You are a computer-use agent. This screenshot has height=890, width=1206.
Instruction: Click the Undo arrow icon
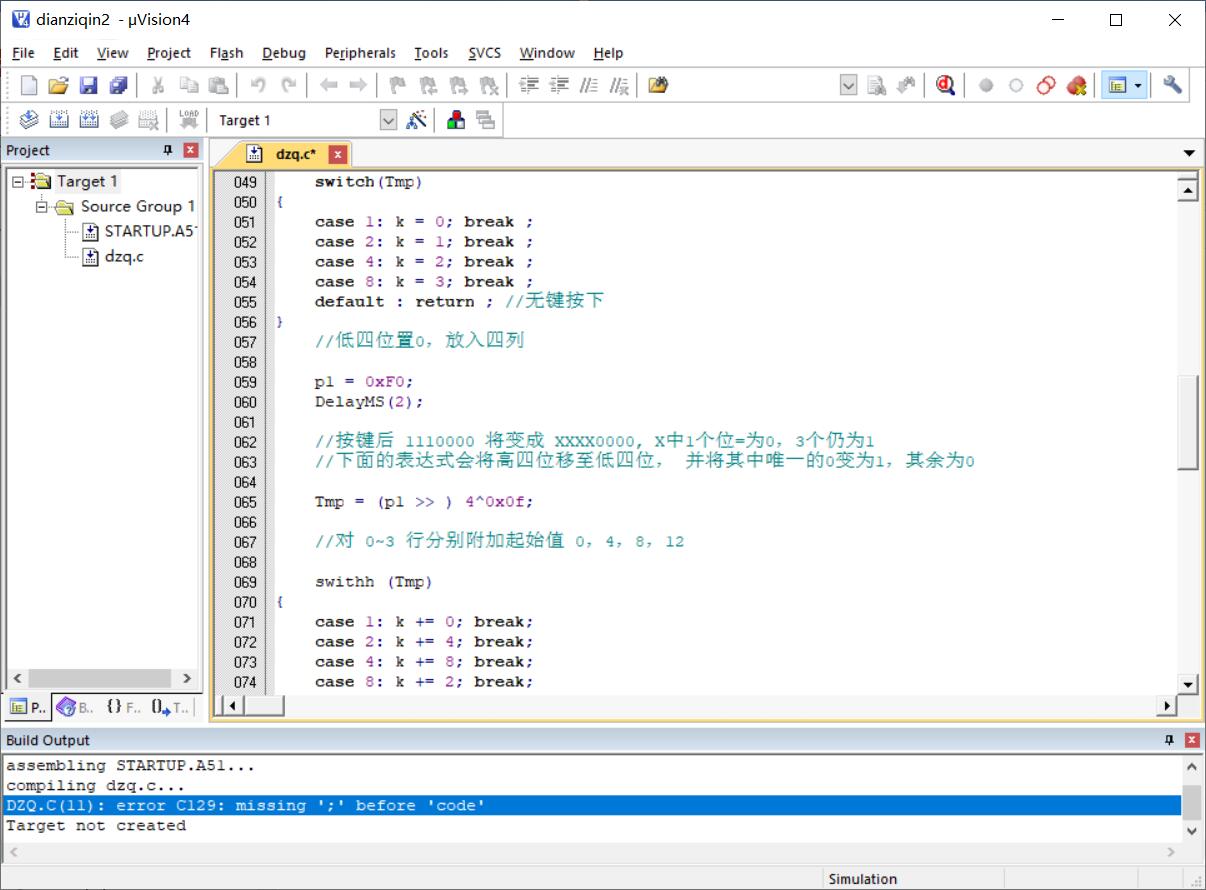[258, 86]
